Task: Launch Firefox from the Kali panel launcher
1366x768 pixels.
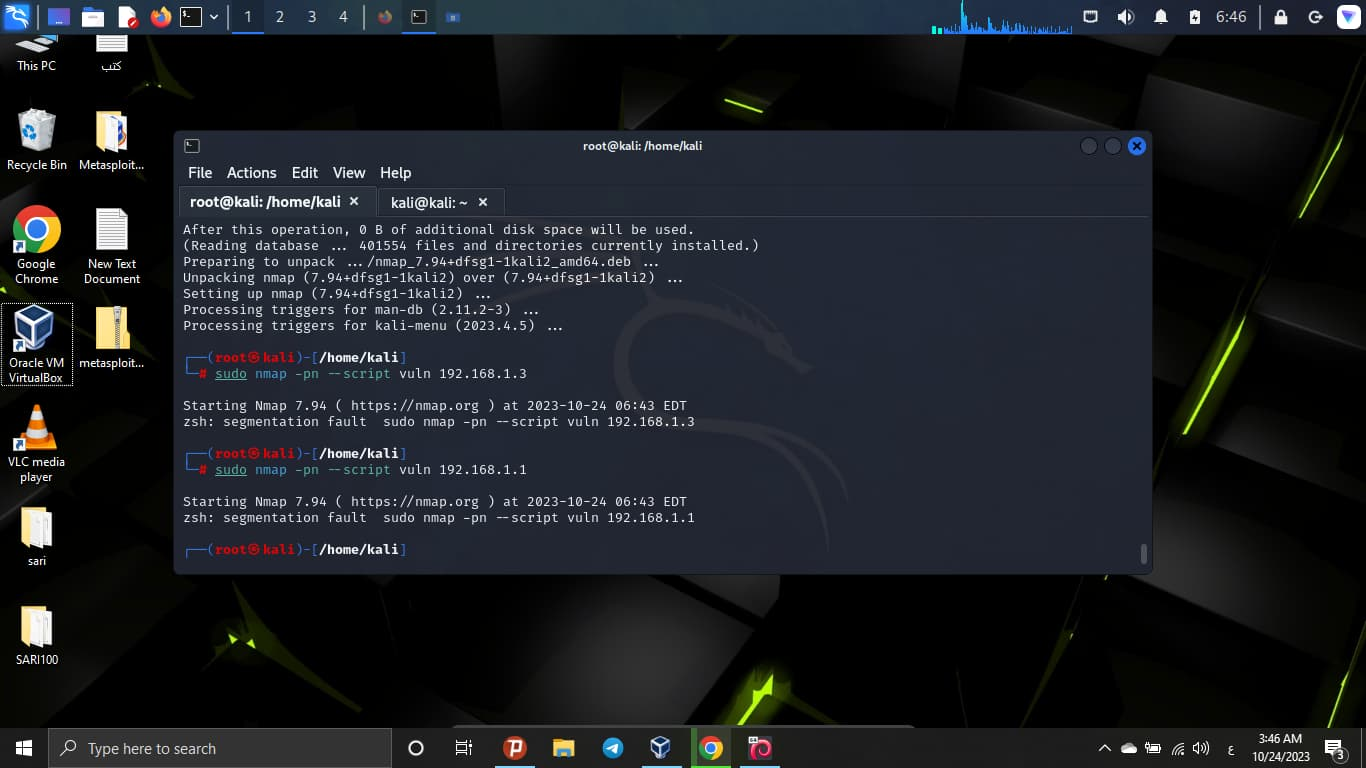Action: point(161,17)
